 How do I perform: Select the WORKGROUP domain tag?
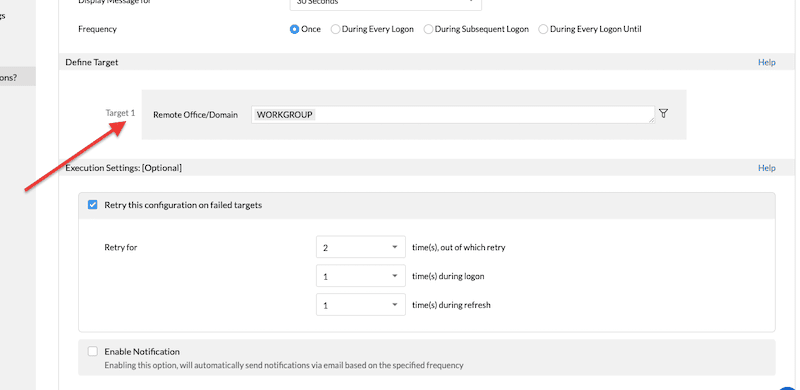coord(285,115)
